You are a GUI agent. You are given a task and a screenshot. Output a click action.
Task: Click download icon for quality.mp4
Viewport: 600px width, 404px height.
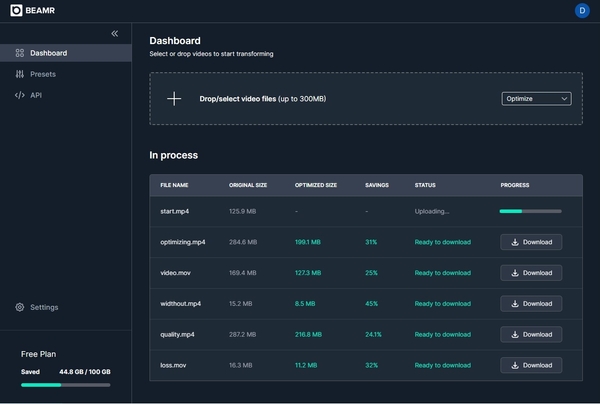[x=514, y=335]
